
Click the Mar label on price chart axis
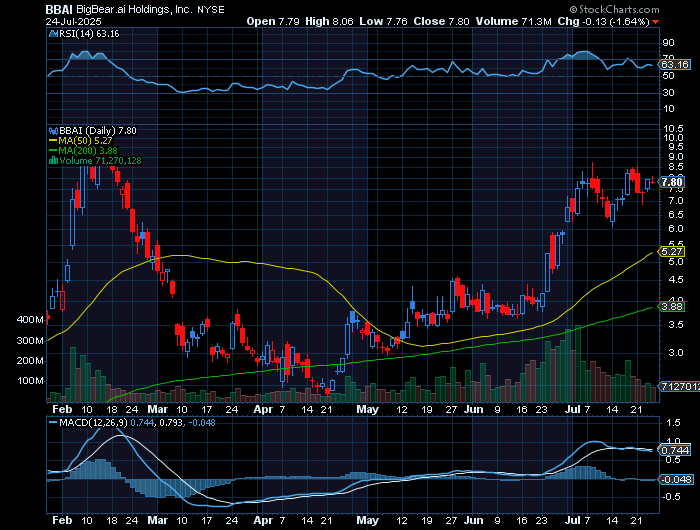click(x=158, y=409)
